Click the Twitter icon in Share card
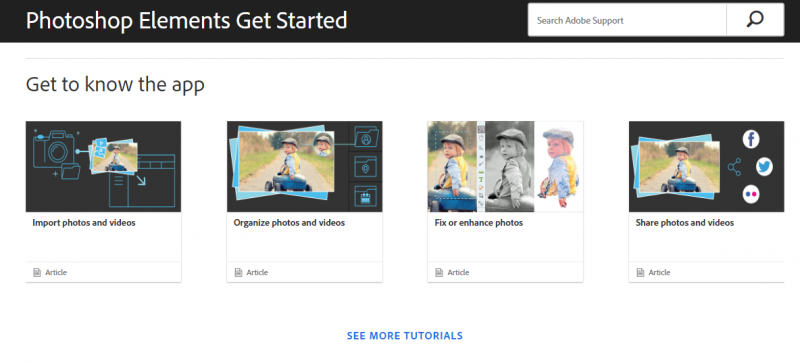The height and width of the screenshot is (363, 800). tap(764, 167)
